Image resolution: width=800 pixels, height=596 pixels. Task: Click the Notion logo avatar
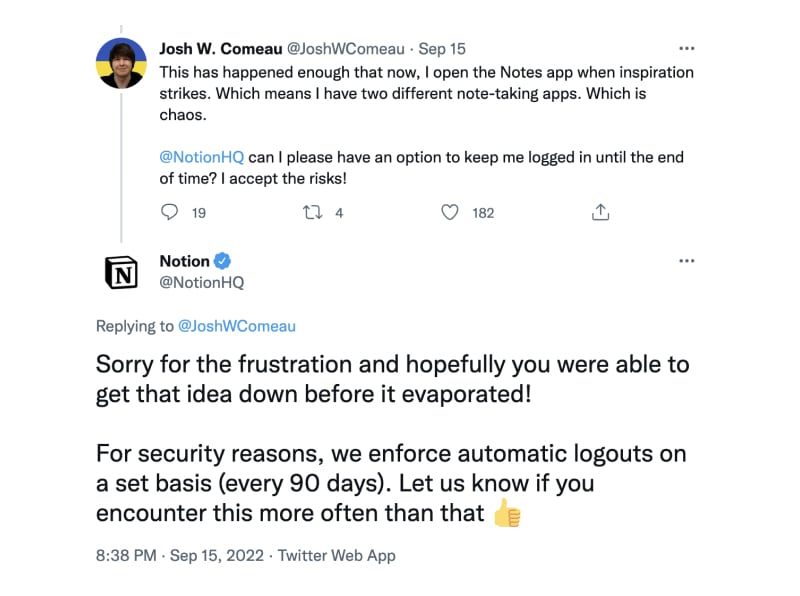point(121,272)
